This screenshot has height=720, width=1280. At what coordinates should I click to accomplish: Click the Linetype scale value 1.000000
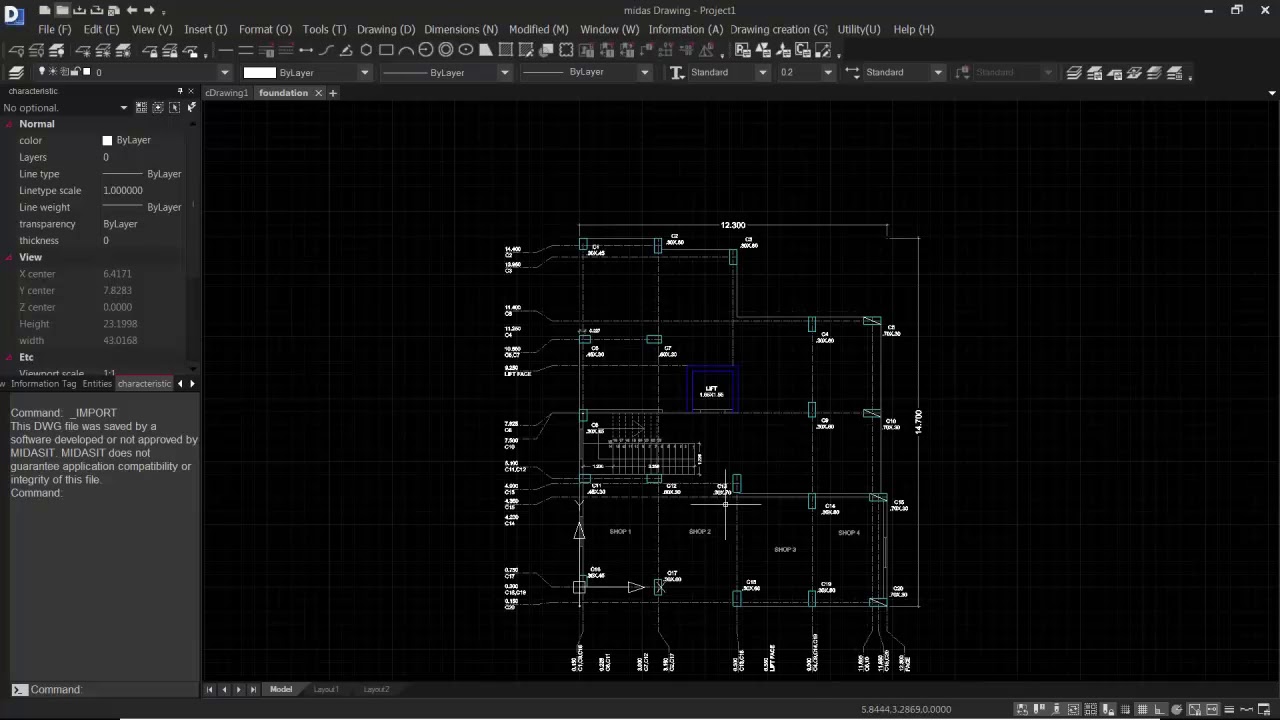click(123, 190)
